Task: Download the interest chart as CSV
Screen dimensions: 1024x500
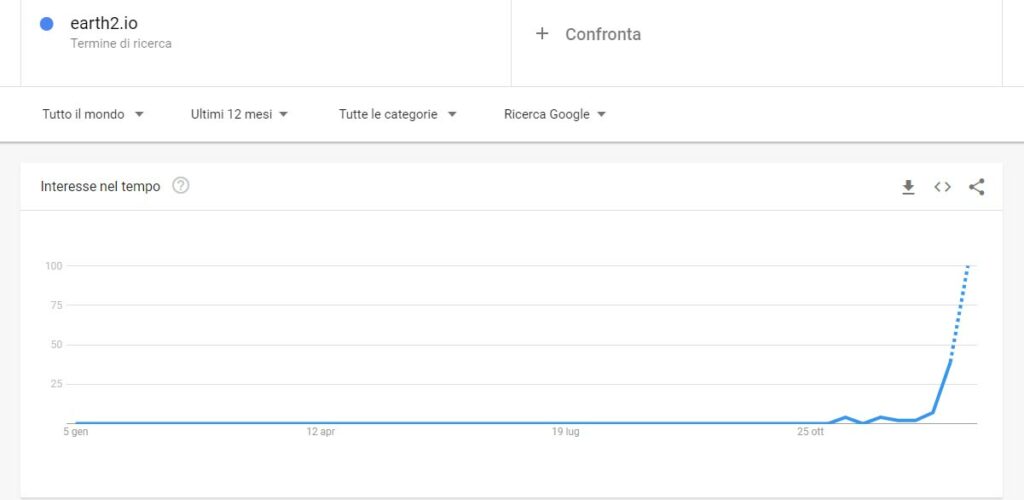Action: [x=908, y=187]
